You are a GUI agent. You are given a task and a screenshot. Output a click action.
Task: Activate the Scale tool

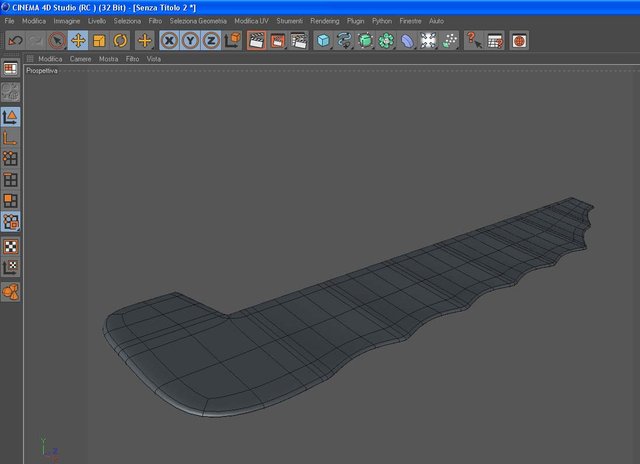(x=99, y=40)
